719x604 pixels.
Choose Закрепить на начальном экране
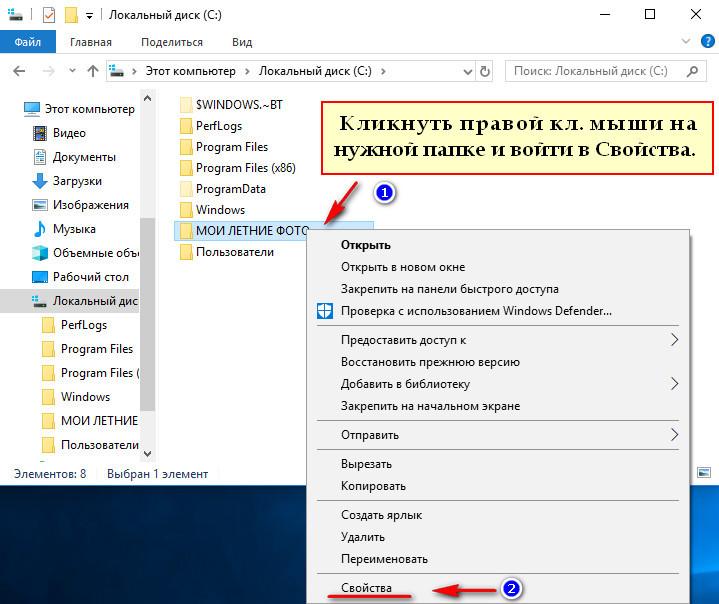(498, 406)
